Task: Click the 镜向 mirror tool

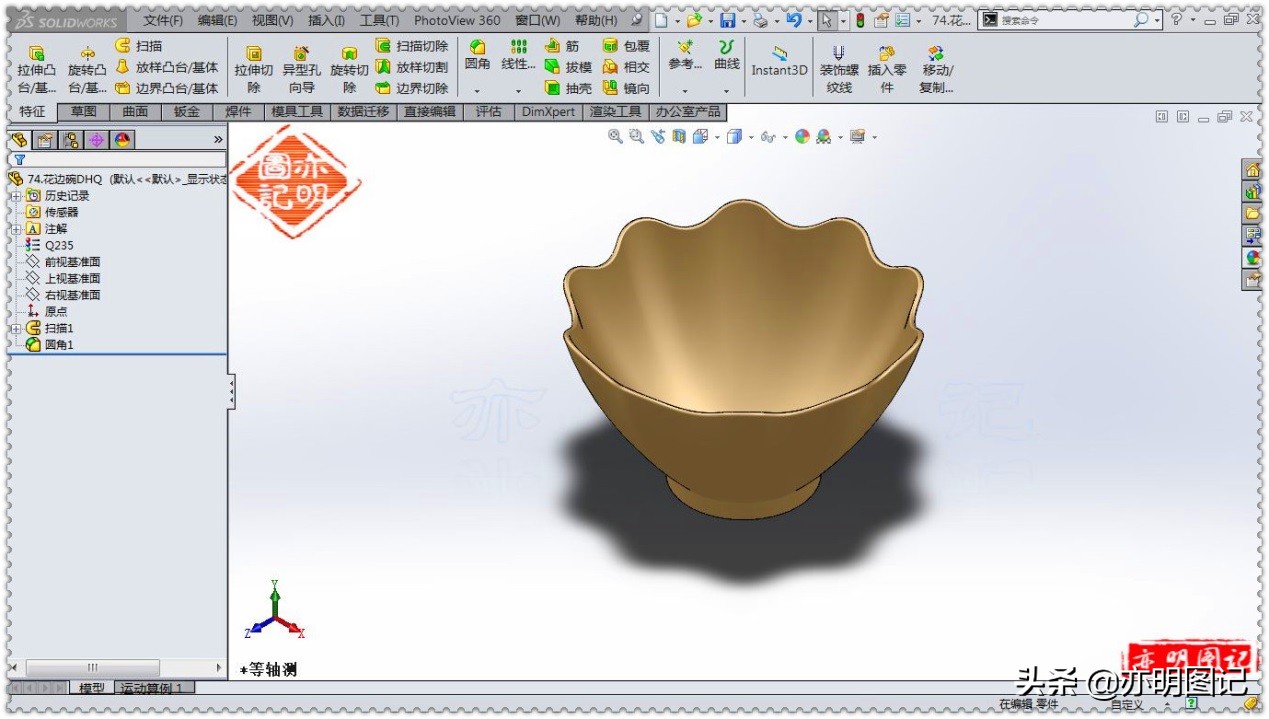Action: 626,88
